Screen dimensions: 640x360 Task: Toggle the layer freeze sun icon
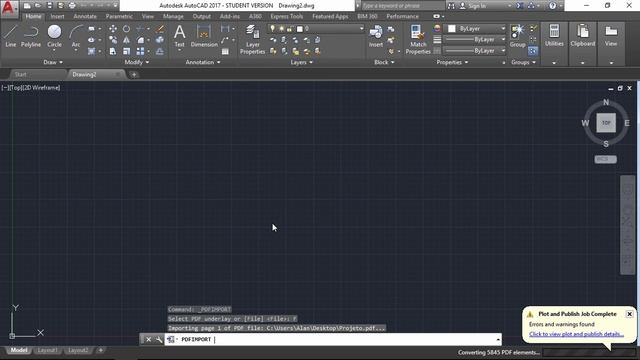[x=281, y=29]
